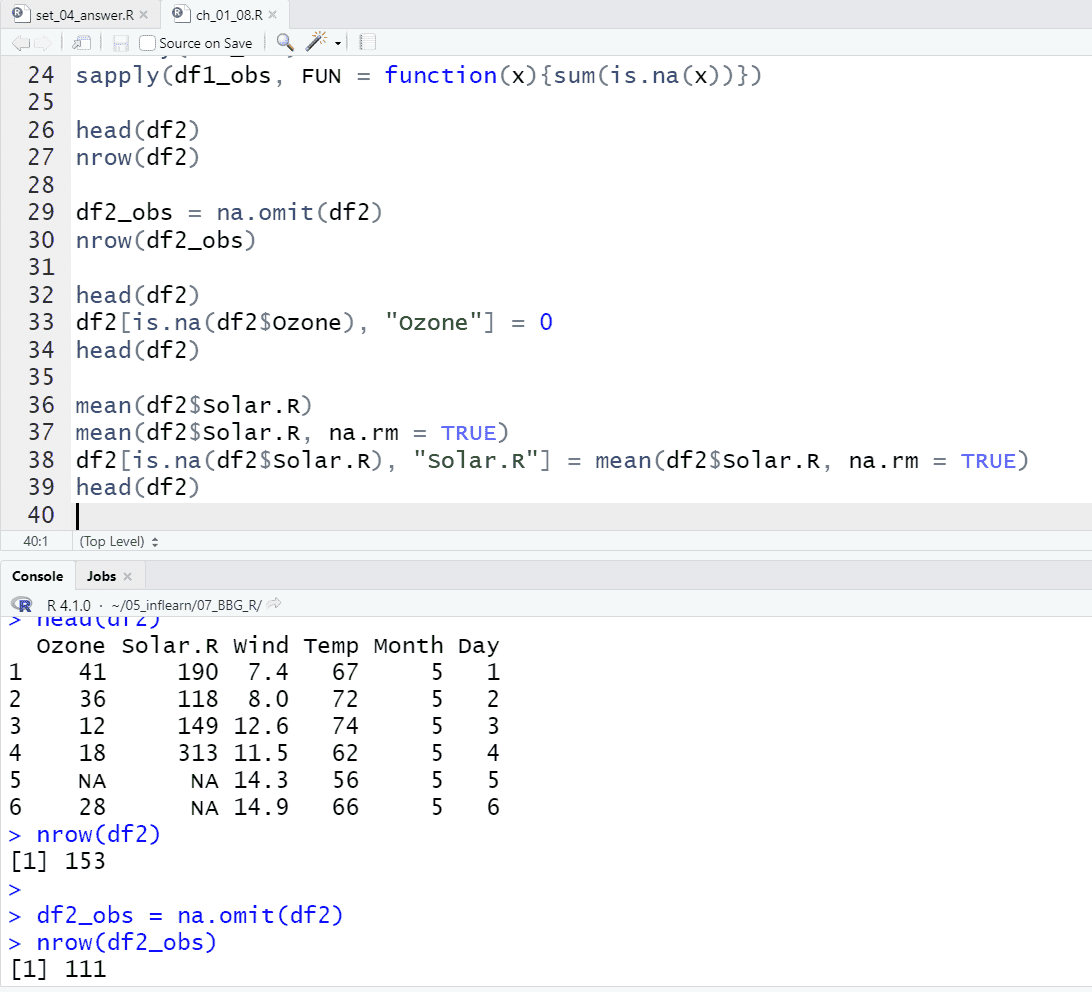Image resolution: width=1092 pixels, height=992 pixels.
Task: Switch to ch_01_08.R tab
Action: coord(228,15)
